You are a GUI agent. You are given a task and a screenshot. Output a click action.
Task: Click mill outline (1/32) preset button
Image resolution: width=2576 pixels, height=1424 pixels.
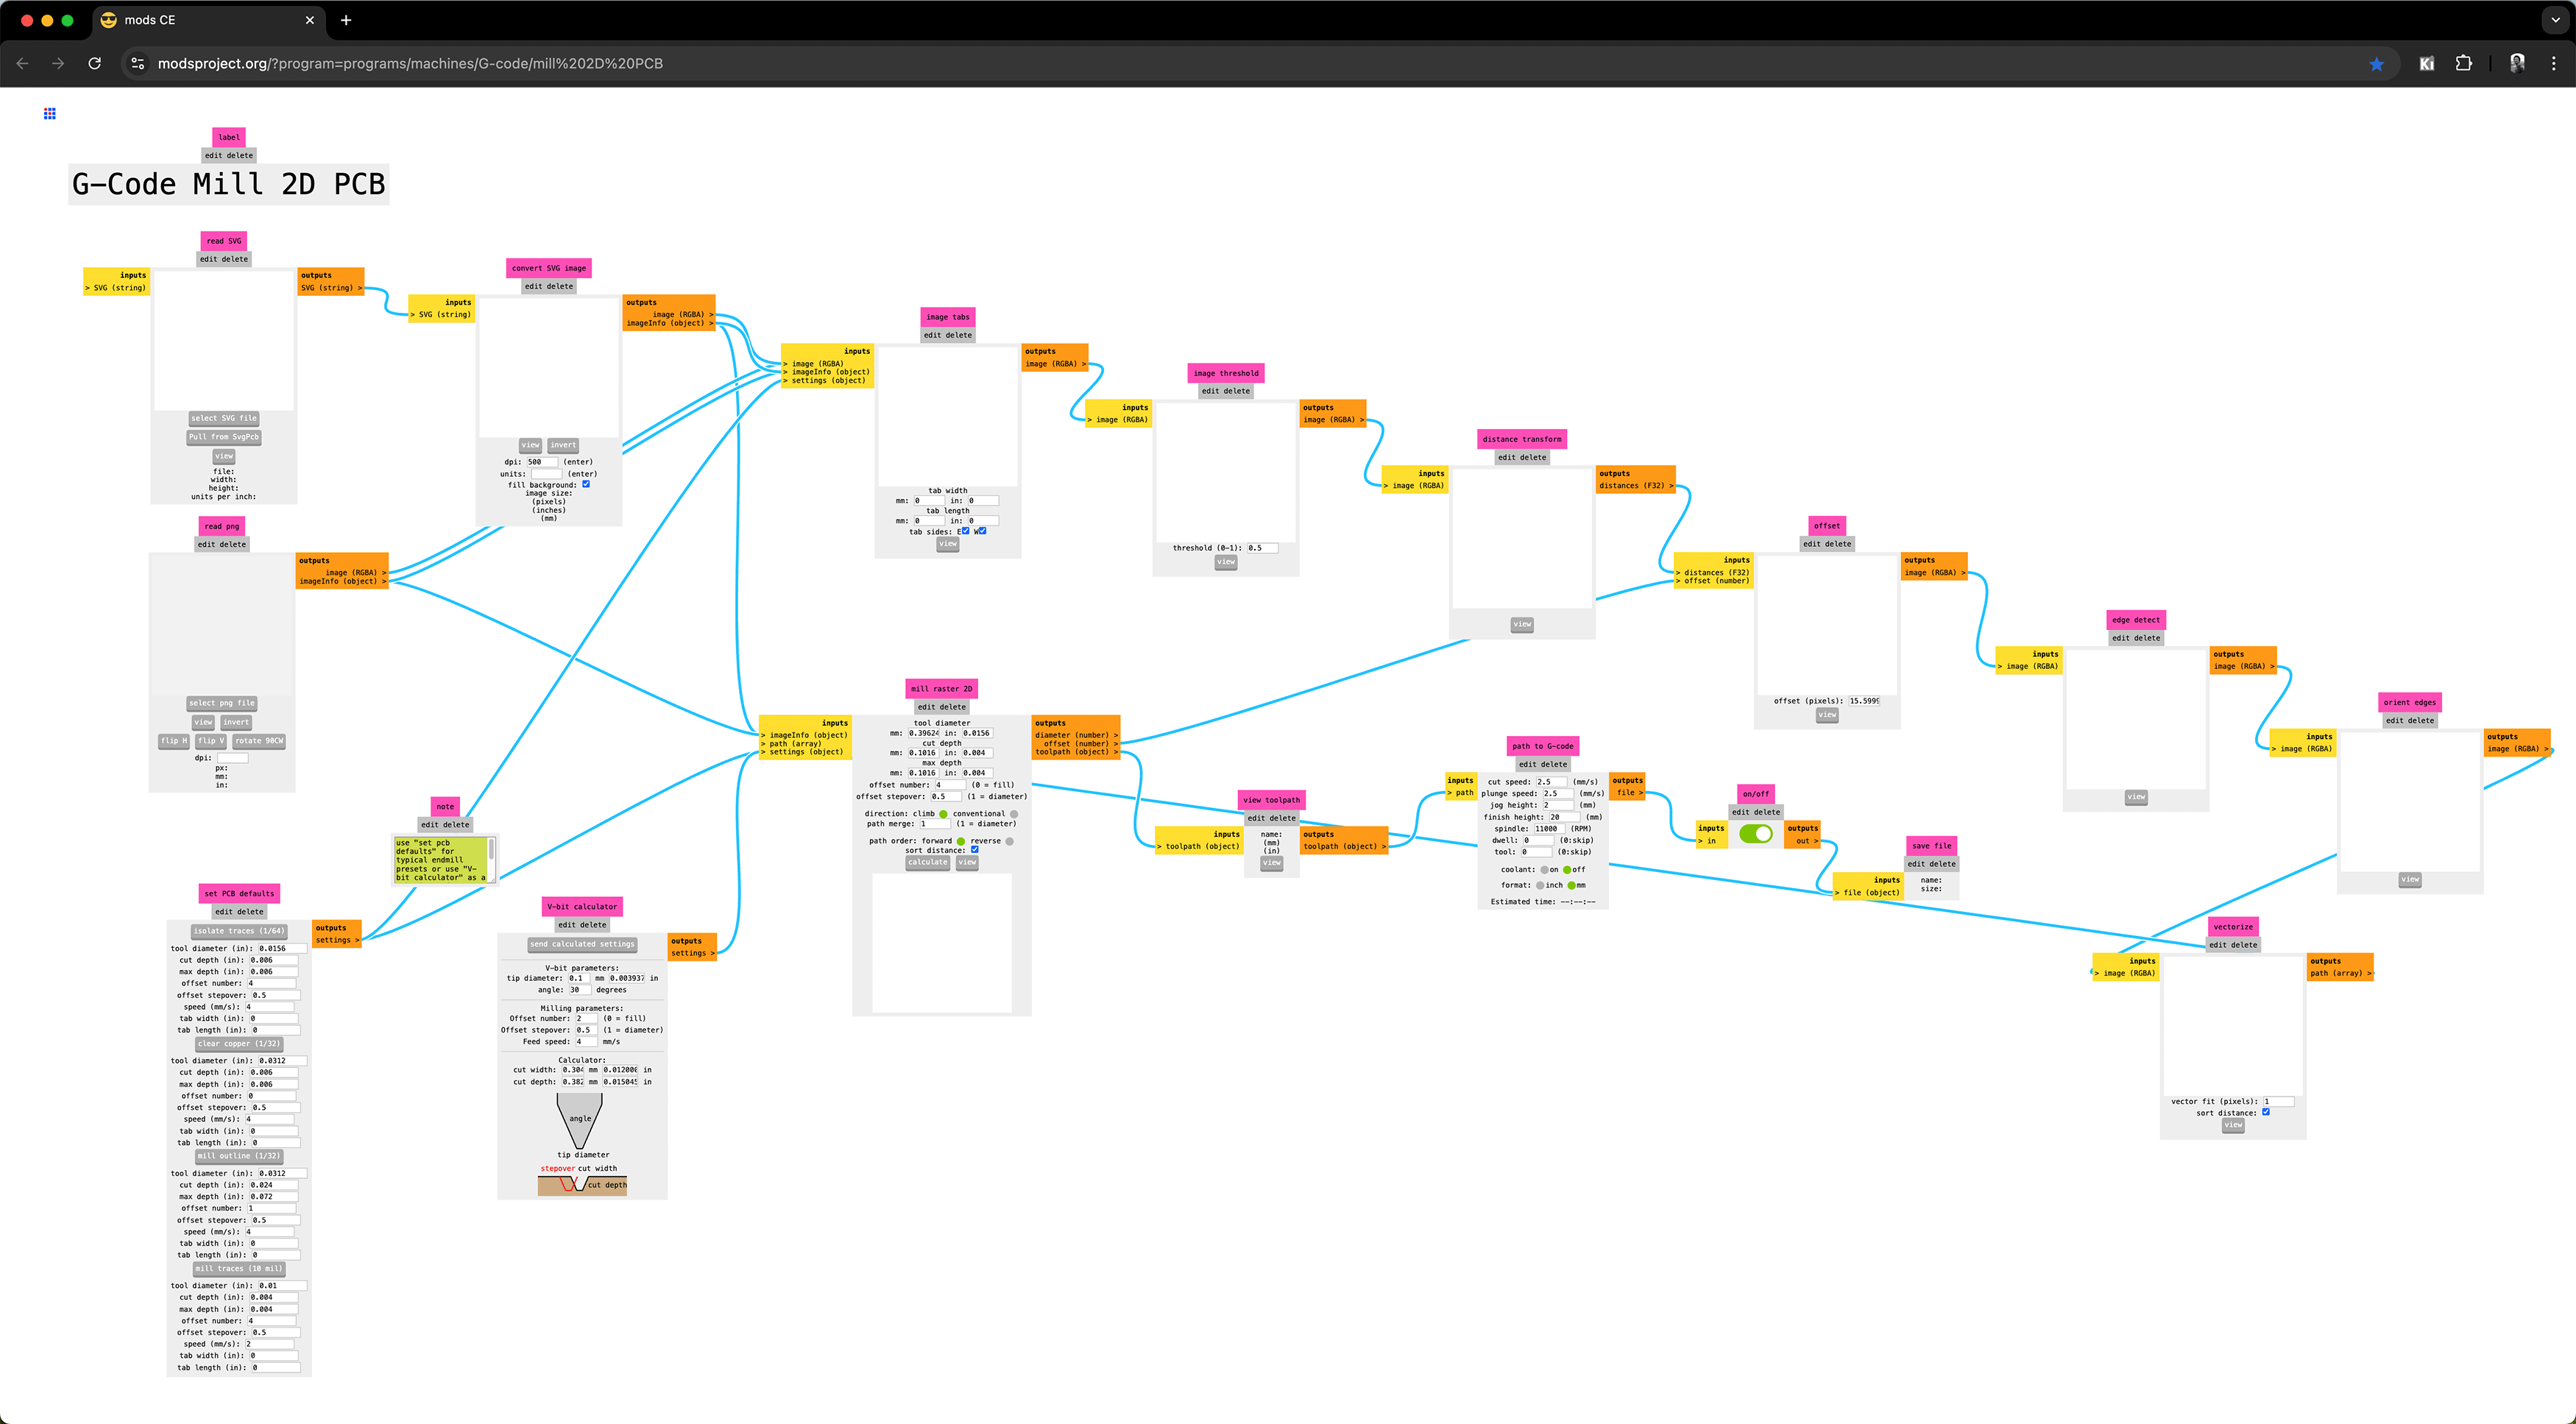(x=239, y=1156)
